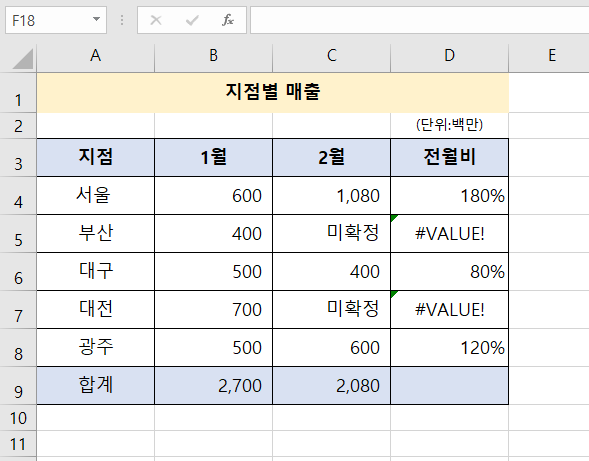The width and height of the screenshot is (589, 461).
Task: Click the #VALUE! error in 부산 row
Action: [x=449, y=234]
